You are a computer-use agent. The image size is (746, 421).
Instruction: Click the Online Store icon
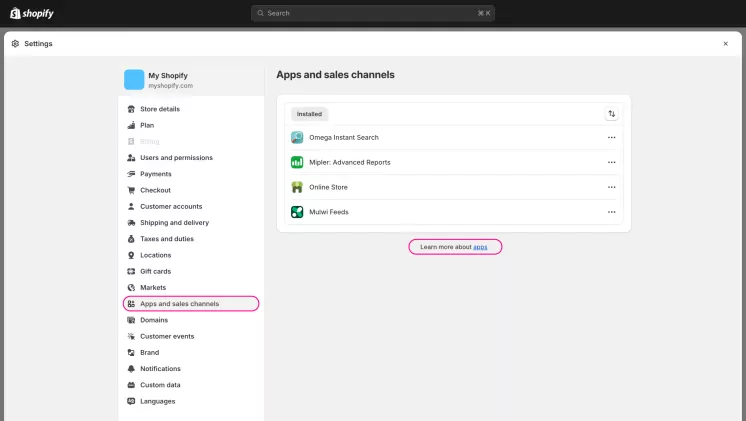pos(297,187)
